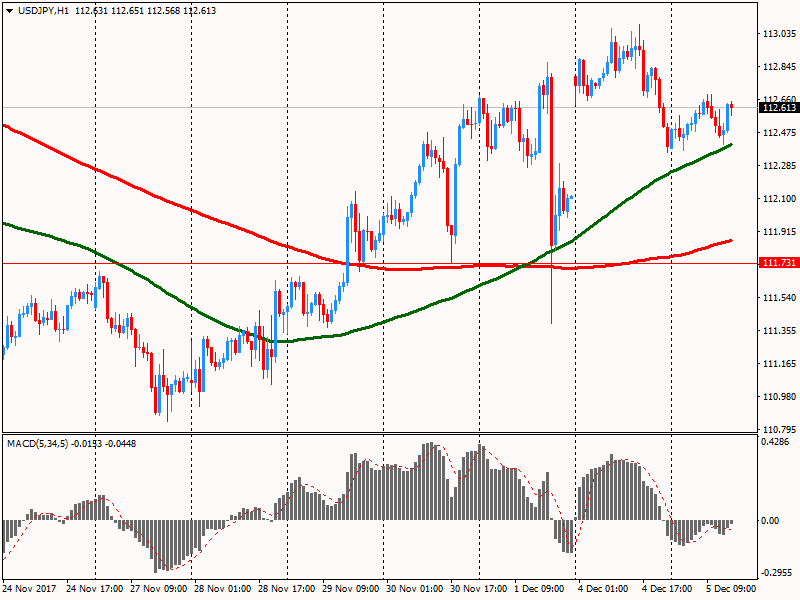This screenshot has height=600, width=800.
Task: Click the 29 Nov 09:00 time label
Action: tap(351, 589)
